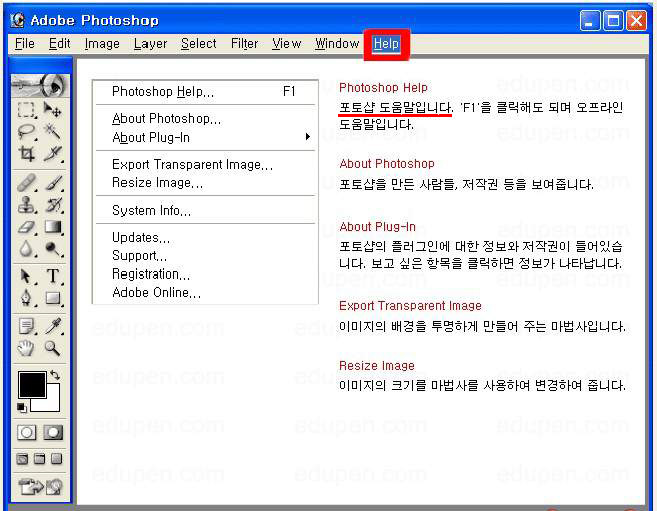Set Full Screen Mode without menu bar
657x511 pixels.
pos(57,459)
